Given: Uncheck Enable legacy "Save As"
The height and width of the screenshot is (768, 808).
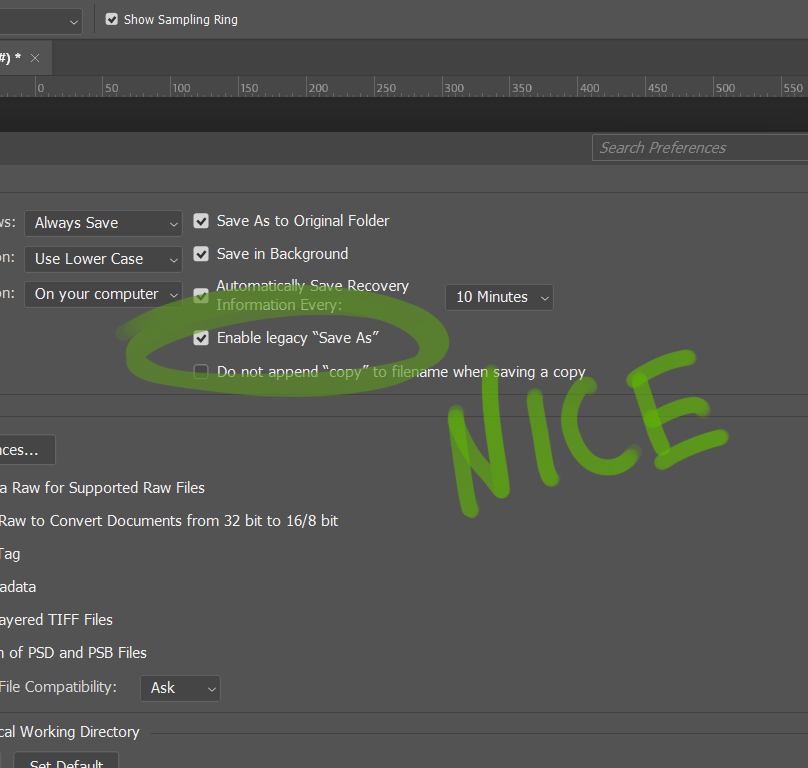Looking at the screenshot, I should click(x=201, y=338).
